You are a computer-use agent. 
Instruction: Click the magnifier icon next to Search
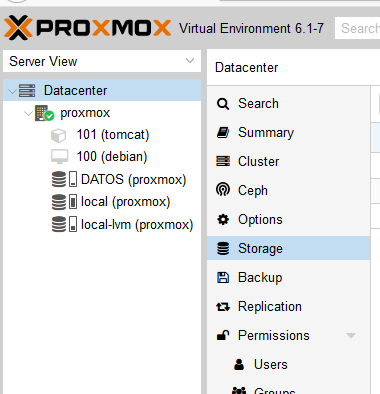click(x=223, y=104)
